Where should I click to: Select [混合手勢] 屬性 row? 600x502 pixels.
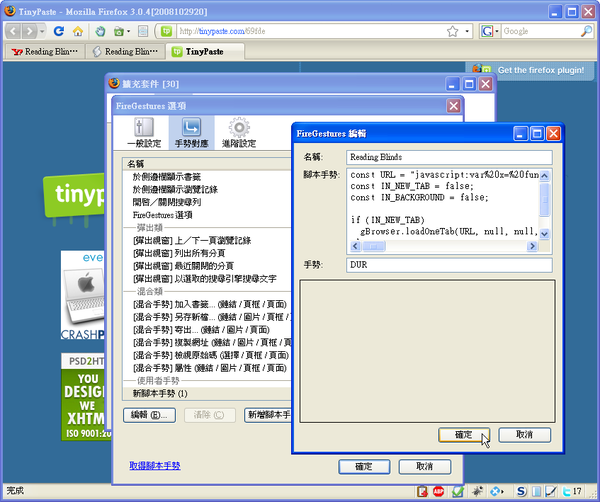tap(207, 368)
